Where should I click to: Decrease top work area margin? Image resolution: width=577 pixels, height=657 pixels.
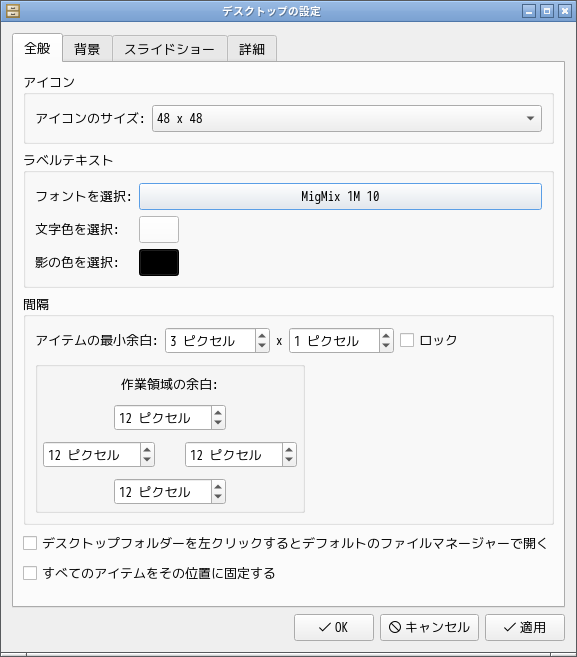(x=218, y=423)
